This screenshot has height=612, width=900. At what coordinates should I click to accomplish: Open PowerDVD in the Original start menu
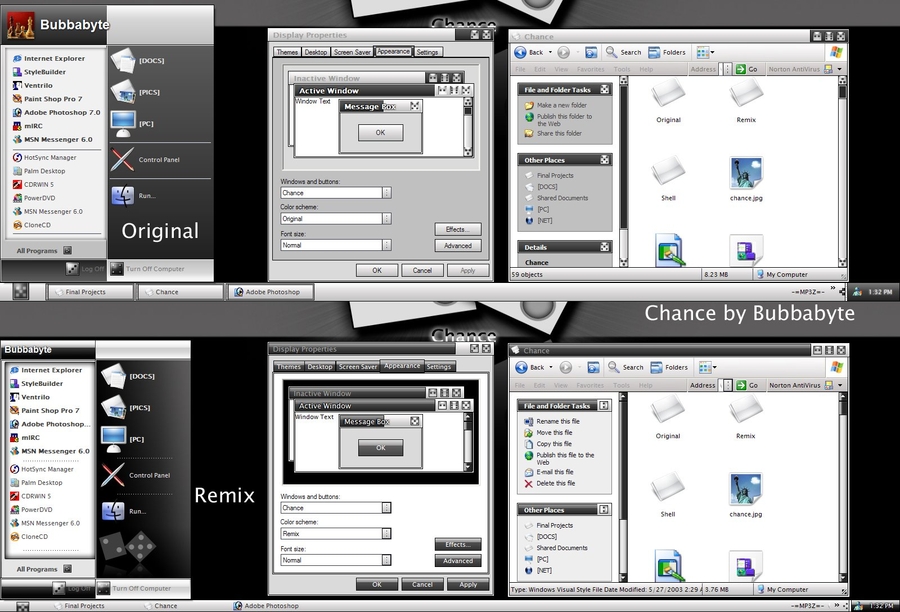pos(34,198)
